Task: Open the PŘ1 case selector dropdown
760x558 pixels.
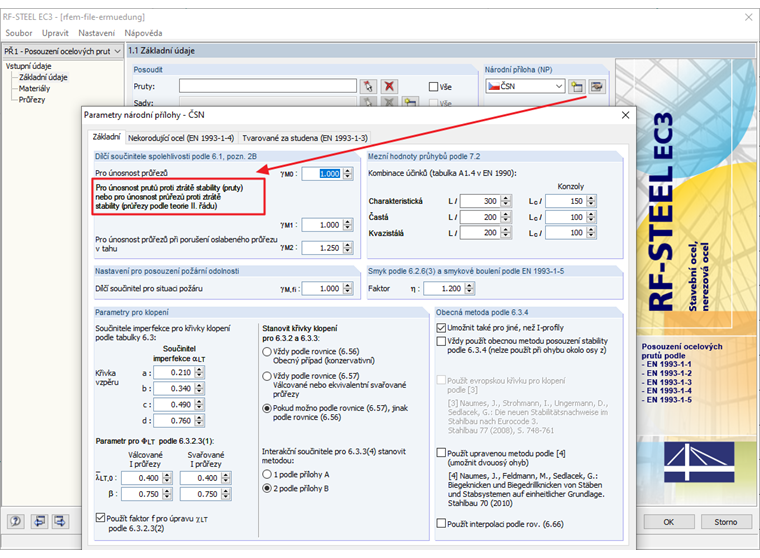Action: [x=117, y=51]
